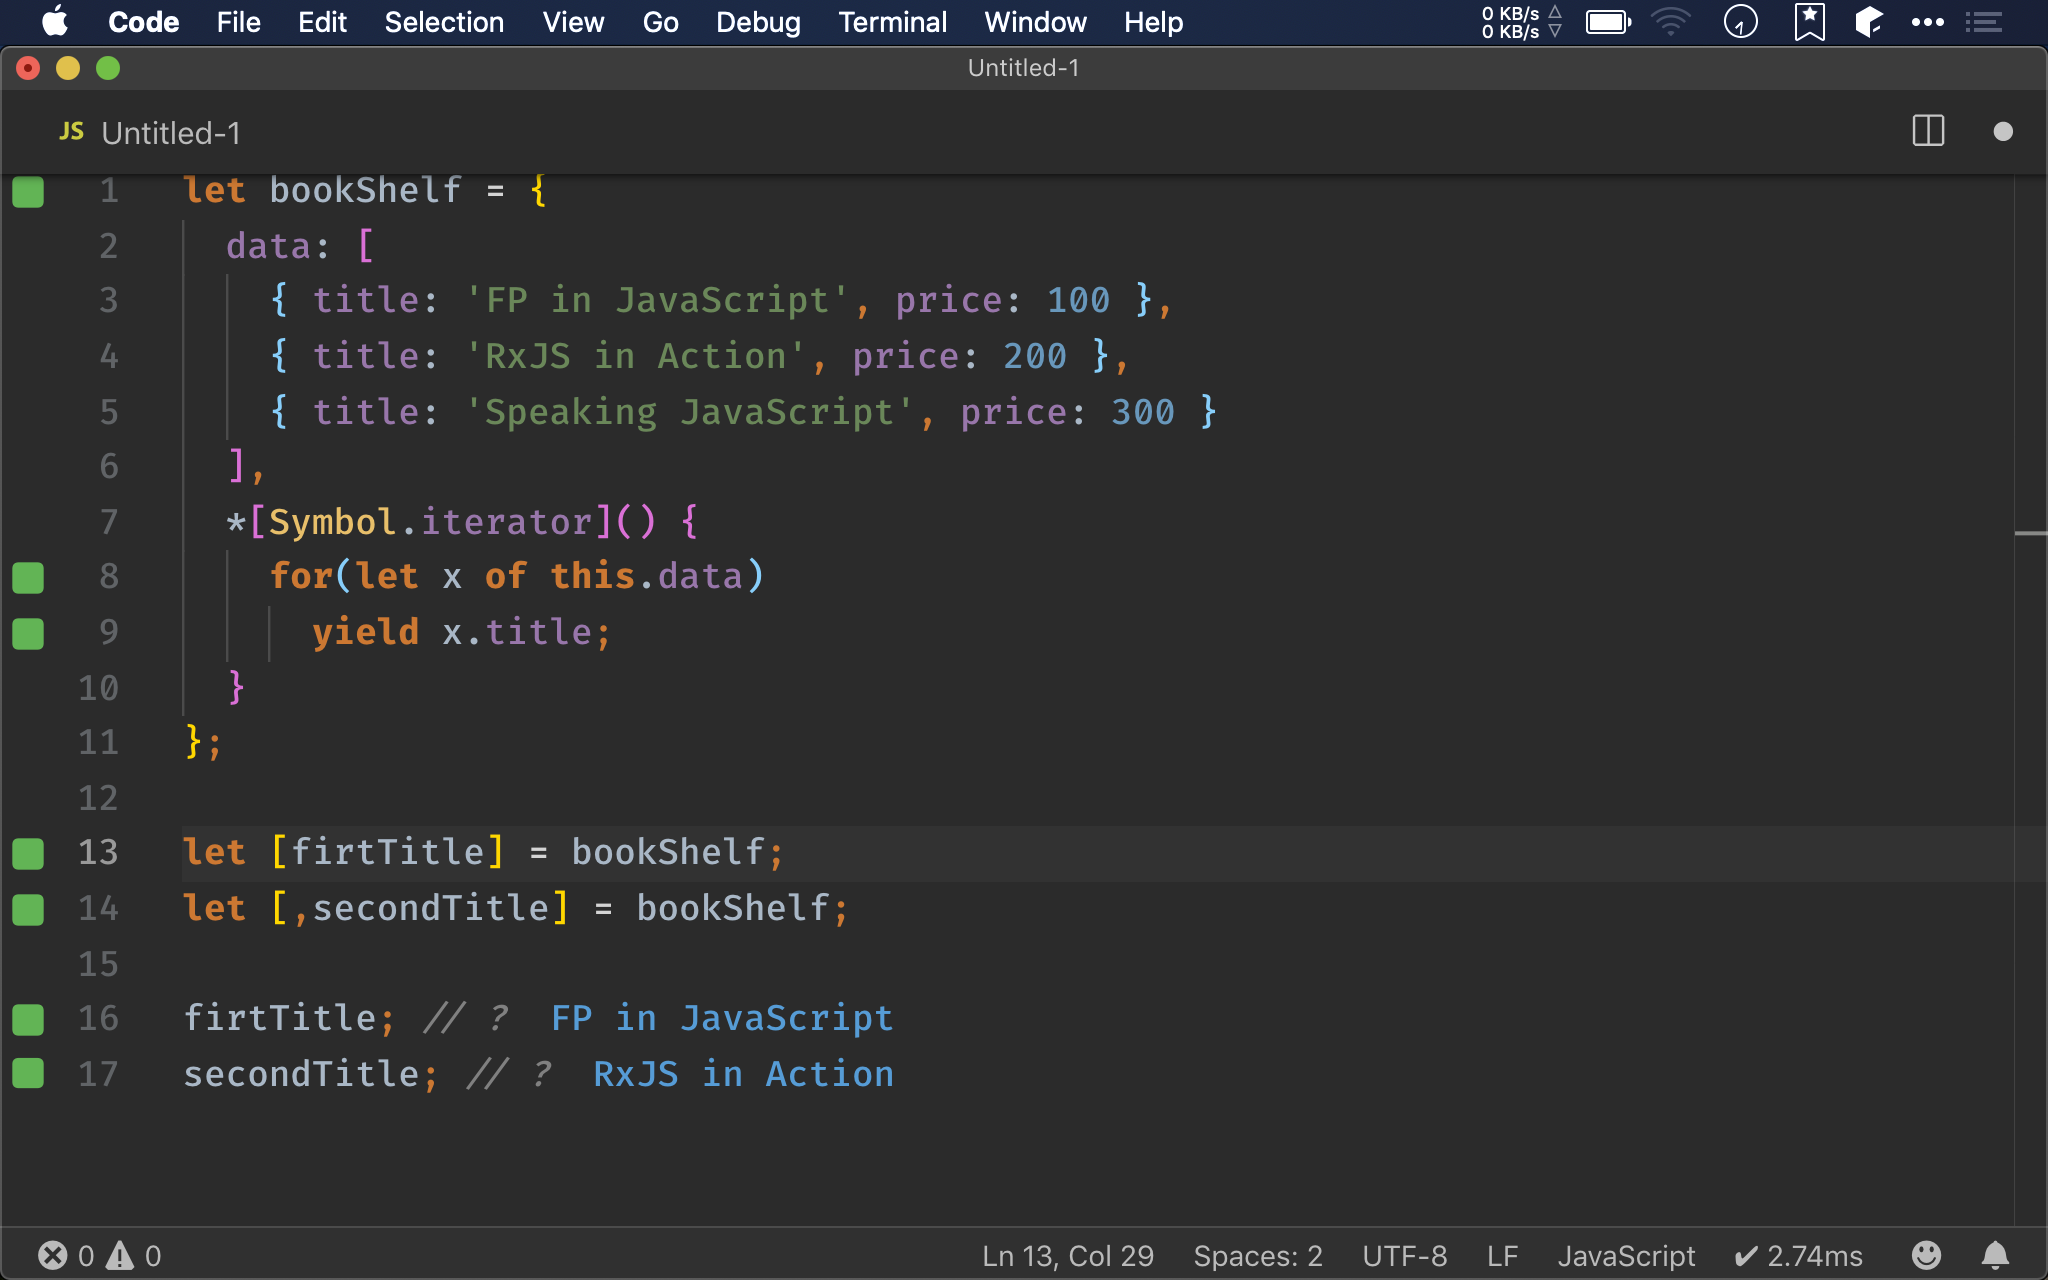Open the Spaces: 2 indentation picker
Viewport: 2048px width, 1280px height.
1257,1255
